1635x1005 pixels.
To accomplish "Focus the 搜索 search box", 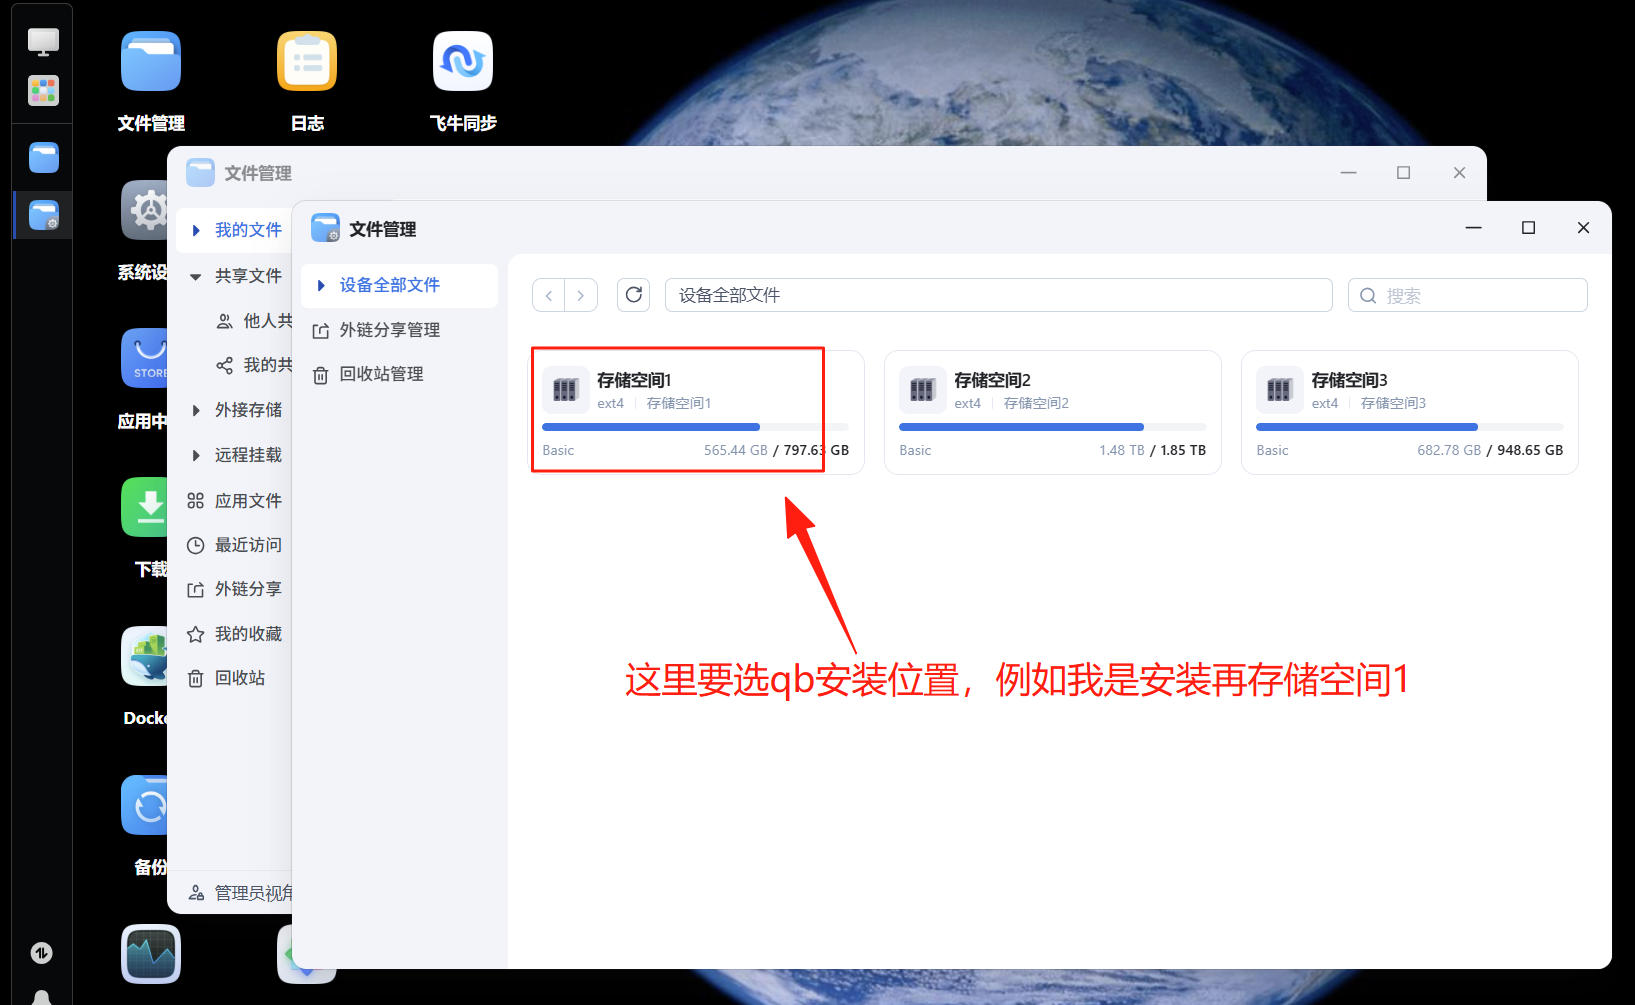I will (1467, 295).
